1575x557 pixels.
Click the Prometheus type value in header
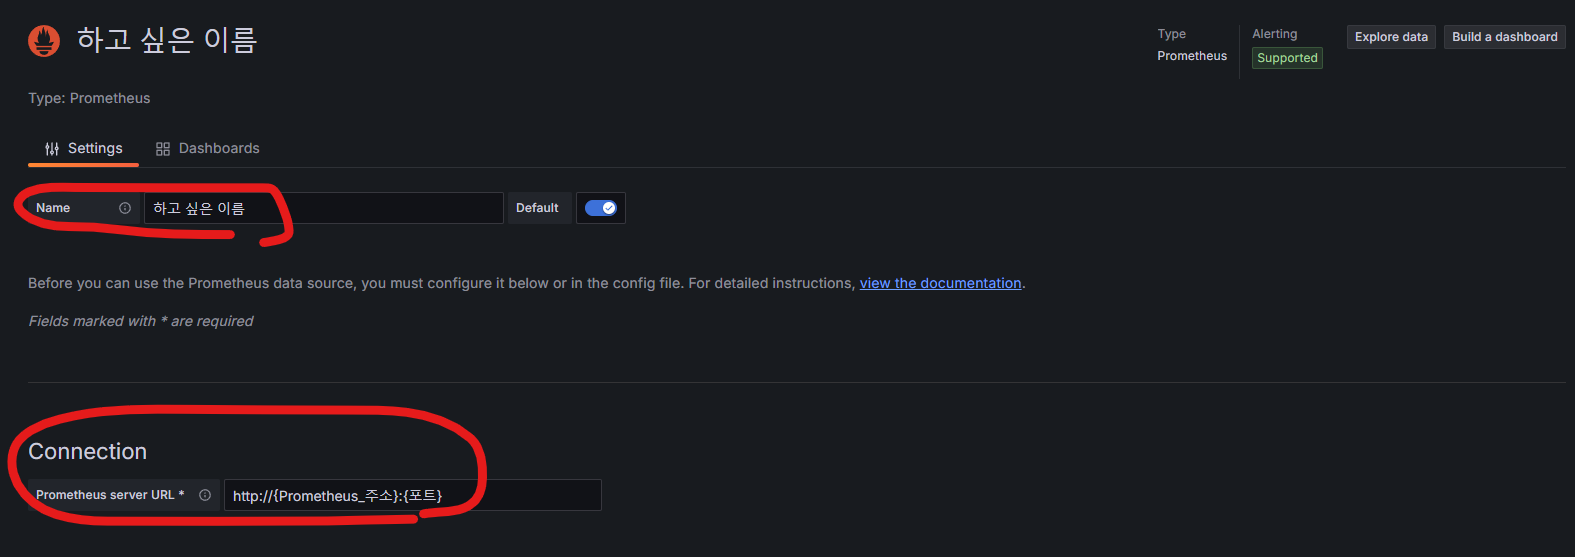pyautogui.click(x=1192, y=56)
